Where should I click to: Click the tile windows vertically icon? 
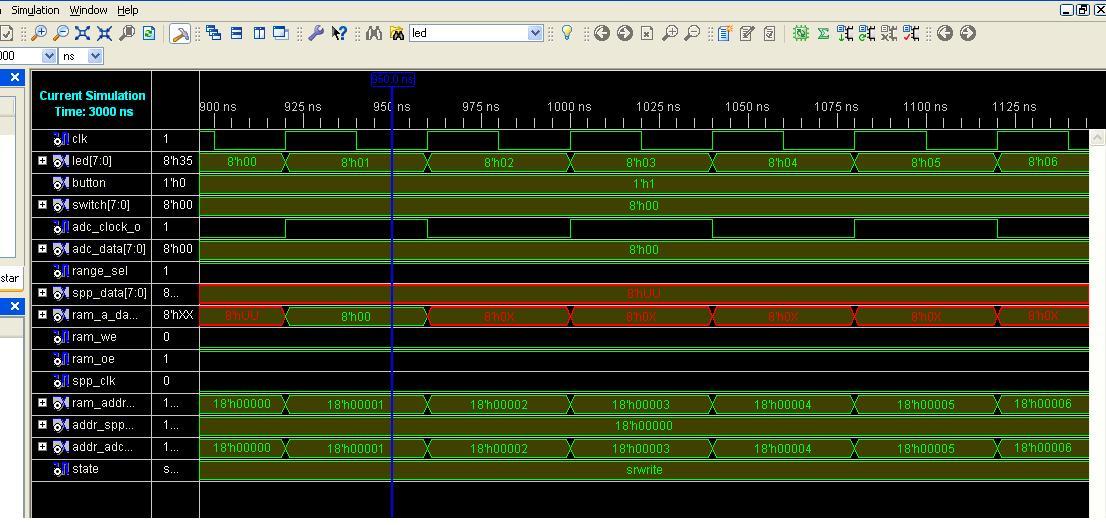click(259, 33)
